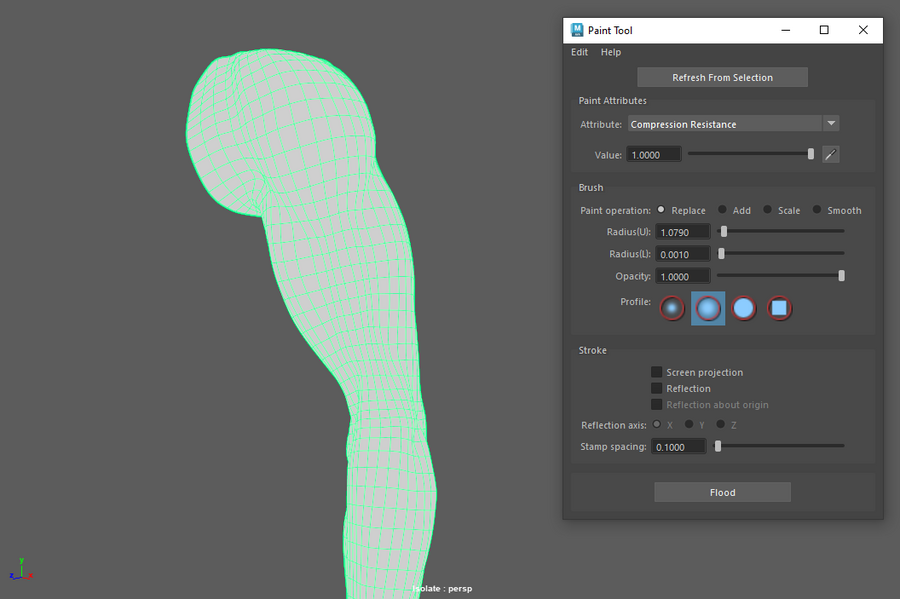Enable the Screen projection checkbox
The image size is (900, 599).
[657, 372]
